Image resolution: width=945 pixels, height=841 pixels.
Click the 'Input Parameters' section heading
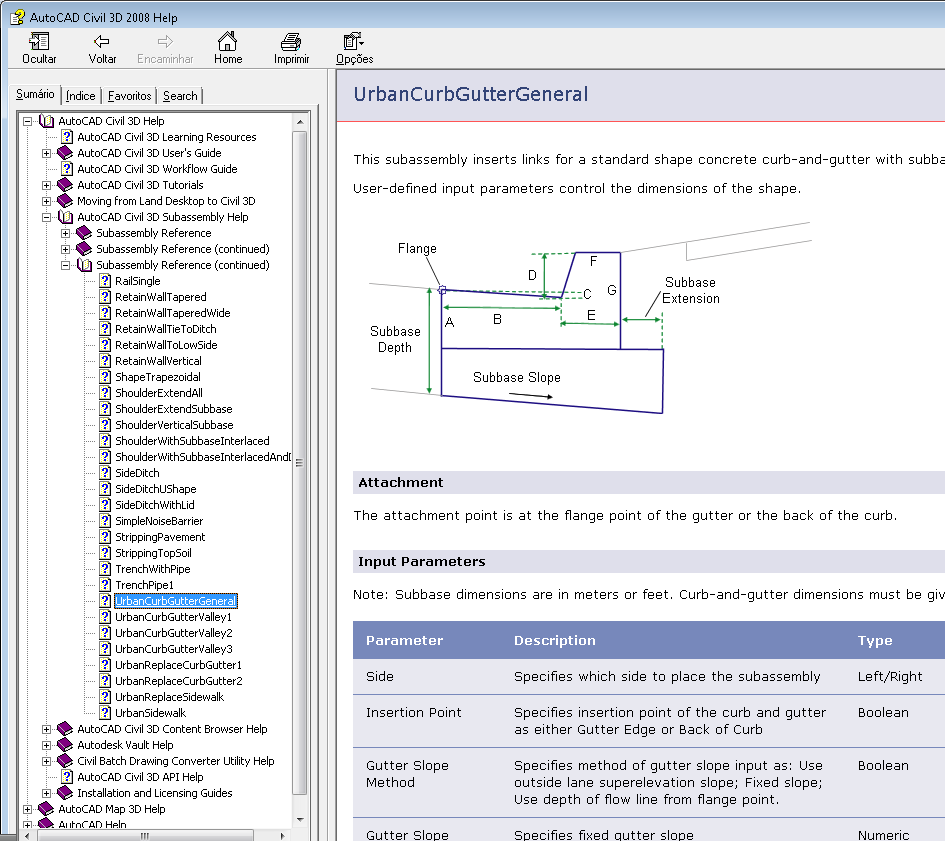pyautogui.click(x=421, y=561)
